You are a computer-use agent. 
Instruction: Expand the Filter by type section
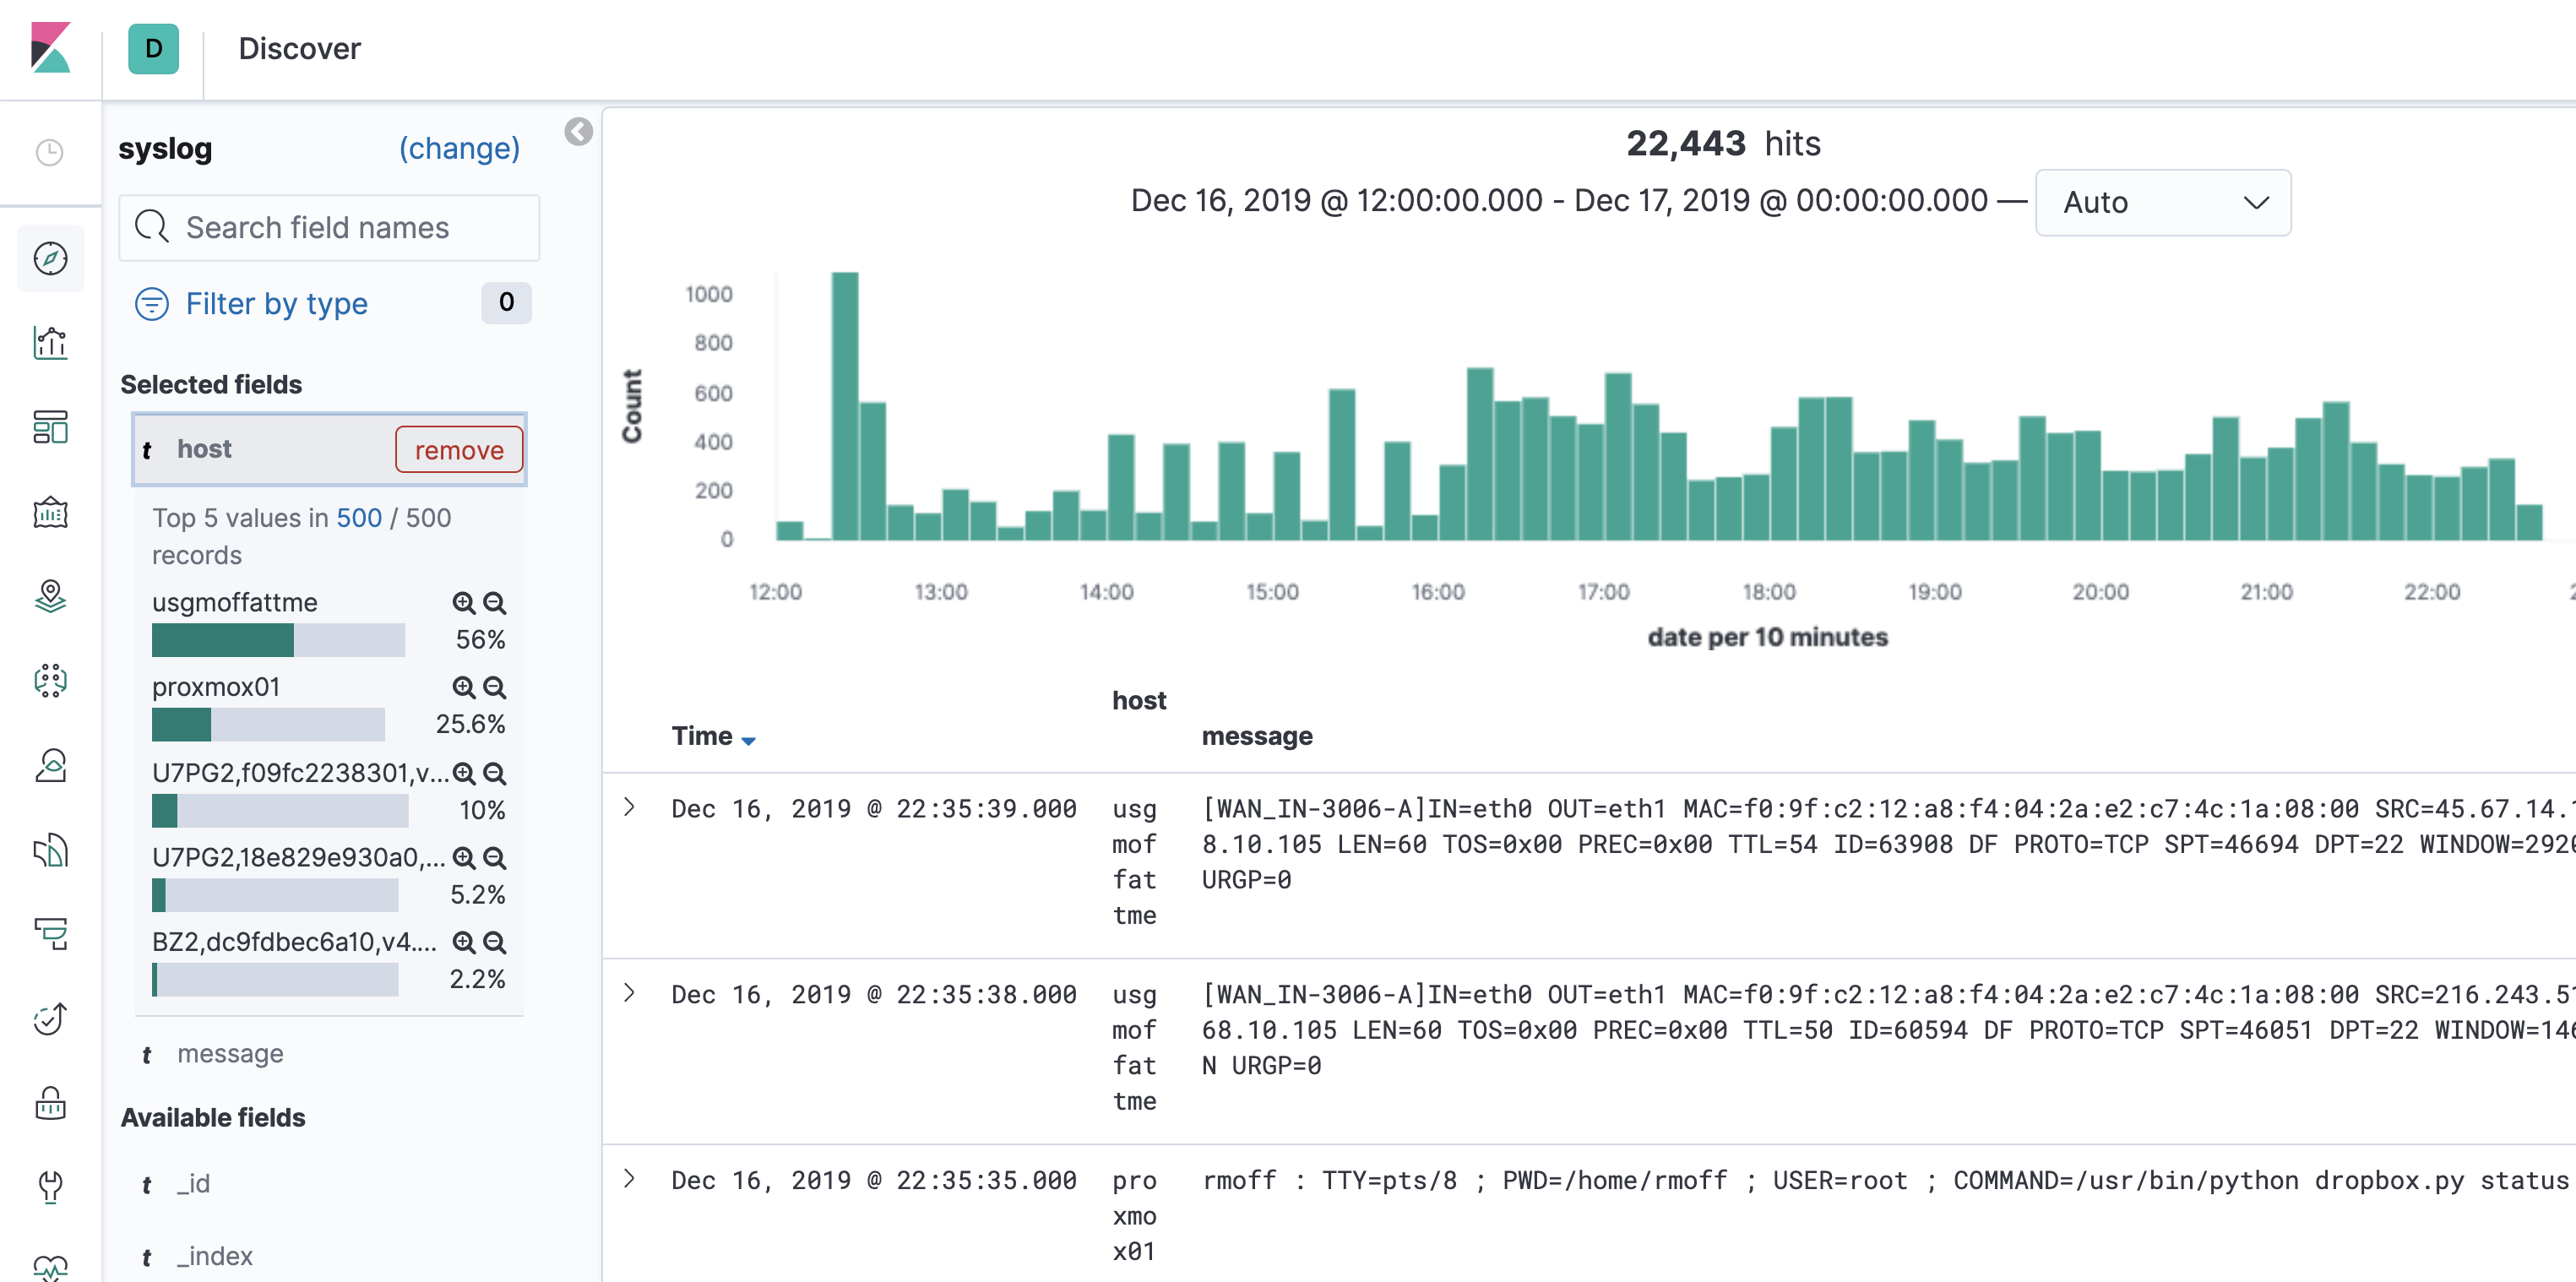(275, 303)
